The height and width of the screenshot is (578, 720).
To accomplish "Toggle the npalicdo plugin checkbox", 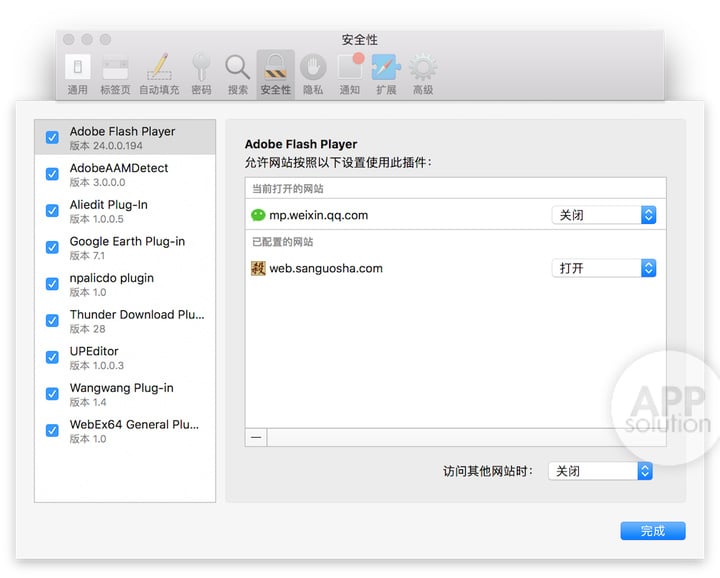I will [x=52, y=284].
